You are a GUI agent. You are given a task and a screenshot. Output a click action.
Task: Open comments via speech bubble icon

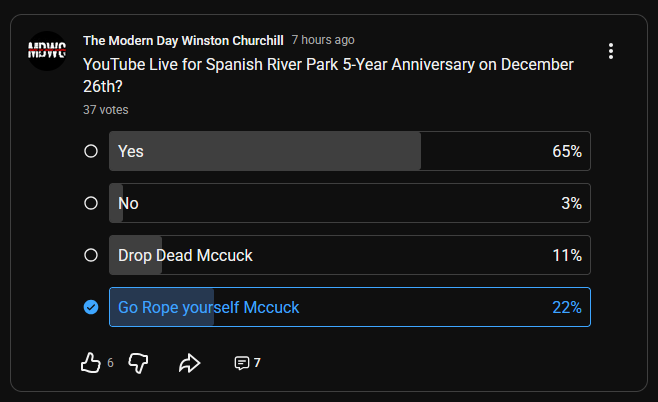pos(241,363)
